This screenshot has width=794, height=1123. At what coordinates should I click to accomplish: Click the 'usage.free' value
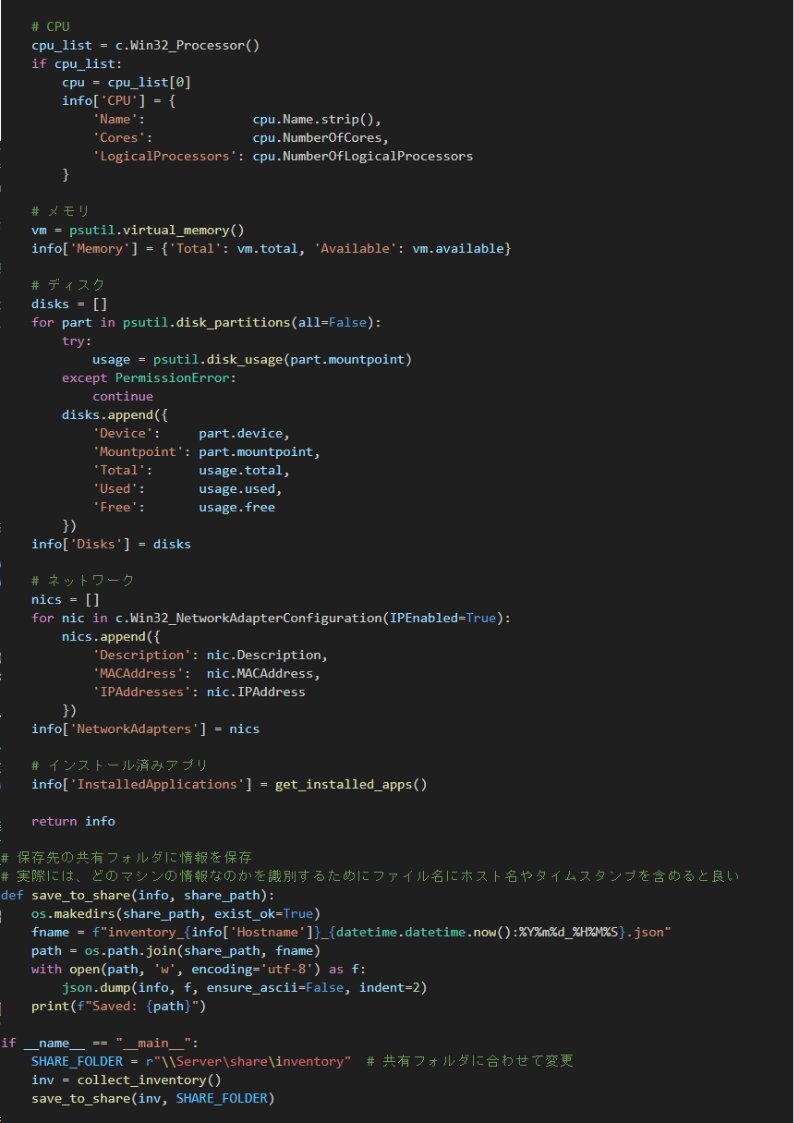237,507
